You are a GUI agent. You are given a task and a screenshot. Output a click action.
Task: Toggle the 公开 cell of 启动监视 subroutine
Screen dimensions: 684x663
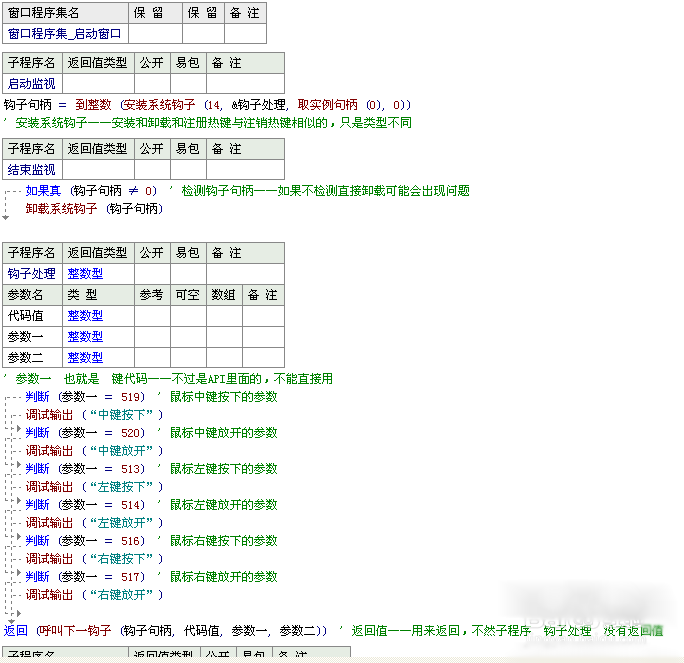[x=152, y=84]
